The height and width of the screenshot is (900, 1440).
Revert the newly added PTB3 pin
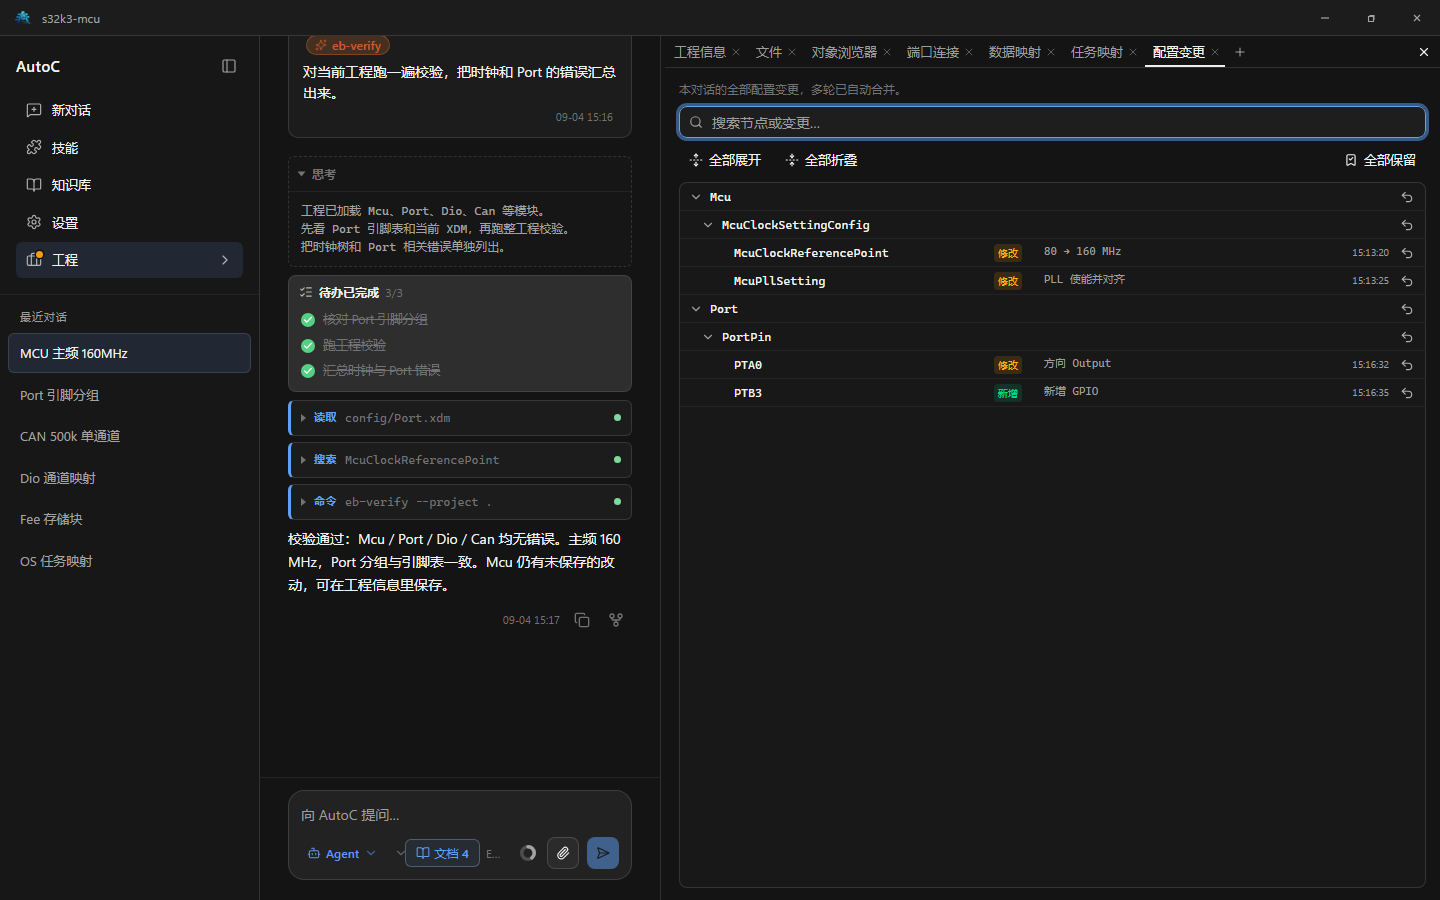(x=1407, y=393)
